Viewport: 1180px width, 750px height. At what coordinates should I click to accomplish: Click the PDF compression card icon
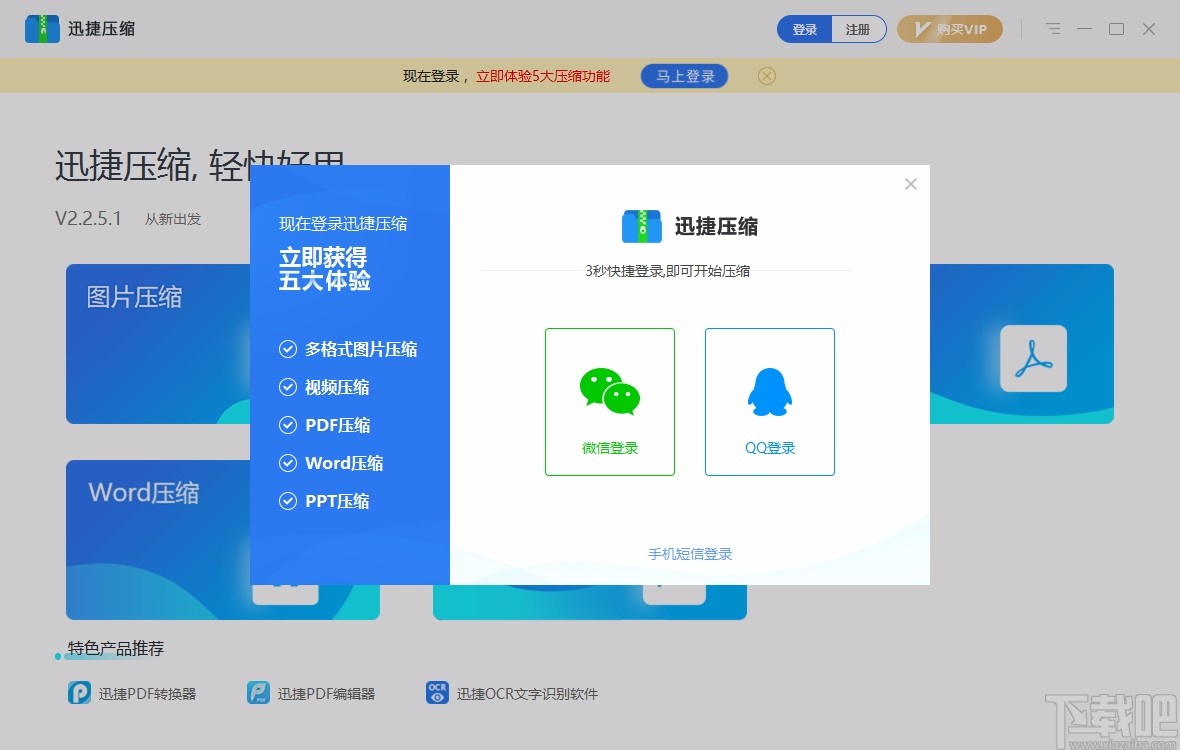1032,358
